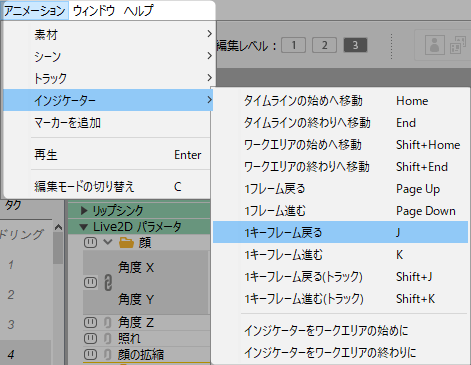The image size is (471, 365).
Task: Choose 1フレーム戻る
Action: (340, 189)
